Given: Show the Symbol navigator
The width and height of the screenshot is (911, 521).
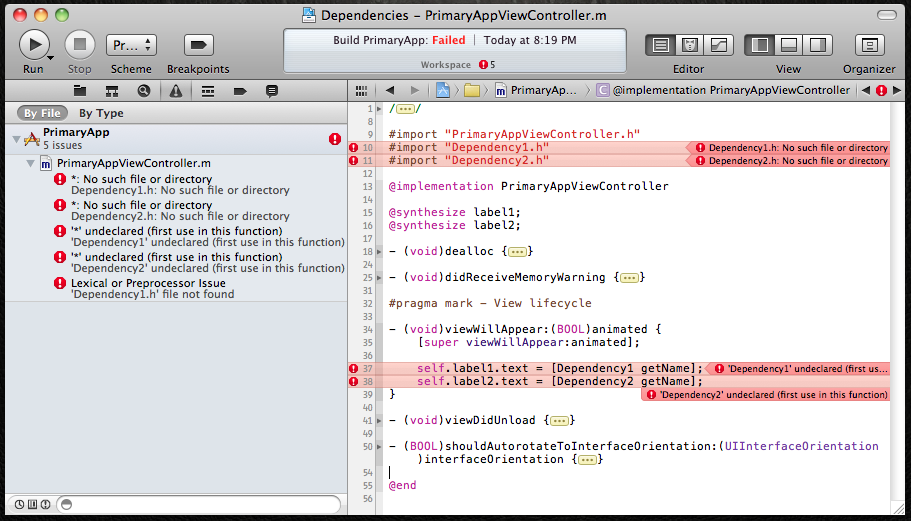Looking at the screenshot, I should [x=112, y=91].
